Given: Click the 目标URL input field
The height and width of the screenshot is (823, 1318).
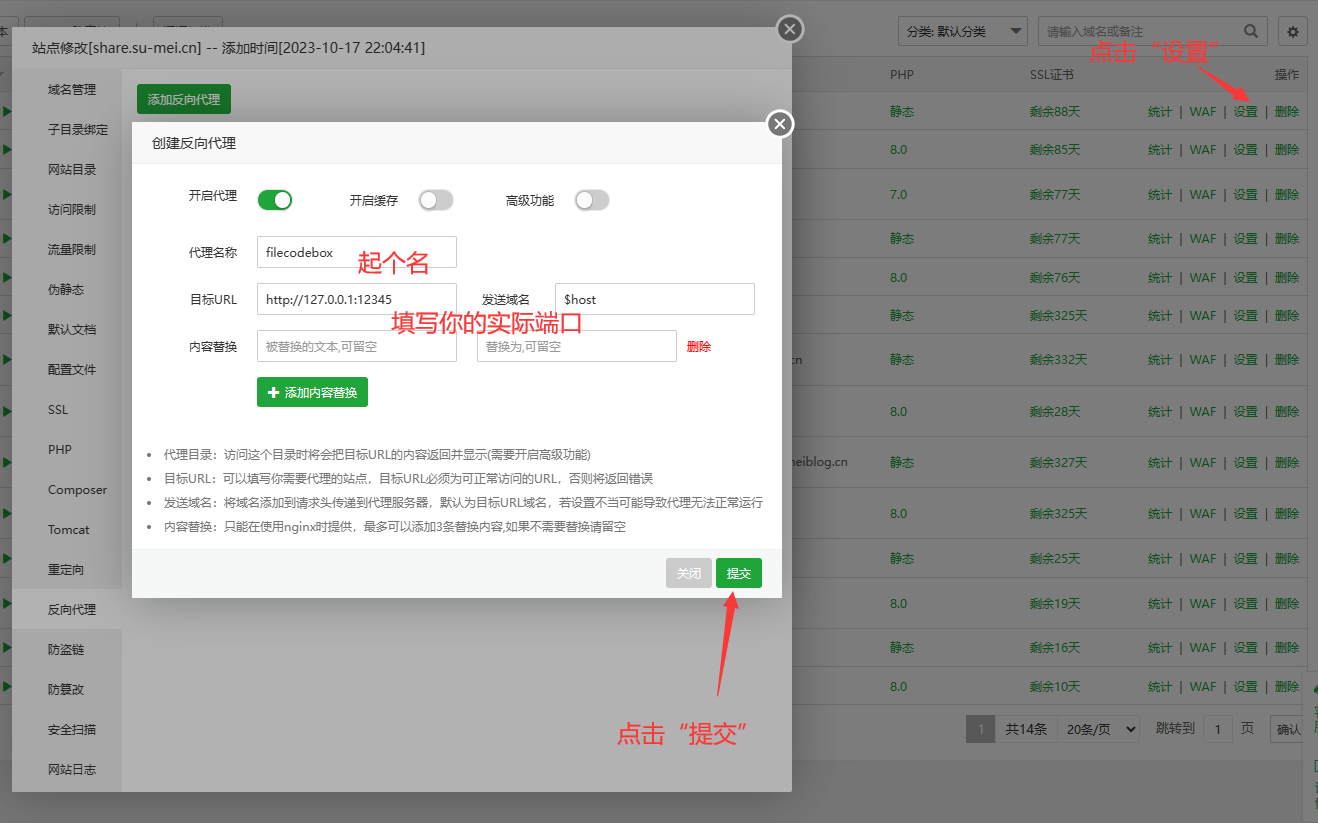Looking at the screenshot, I should [356, 299].
